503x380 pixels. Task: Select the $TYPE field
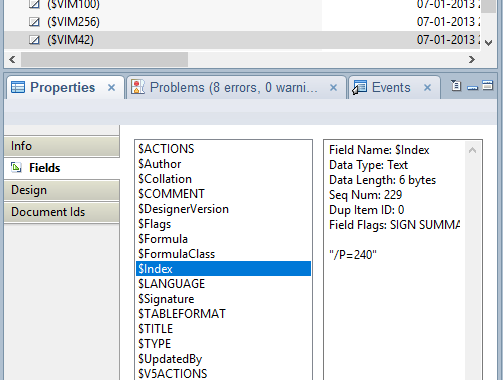click(x=223, y=344)
